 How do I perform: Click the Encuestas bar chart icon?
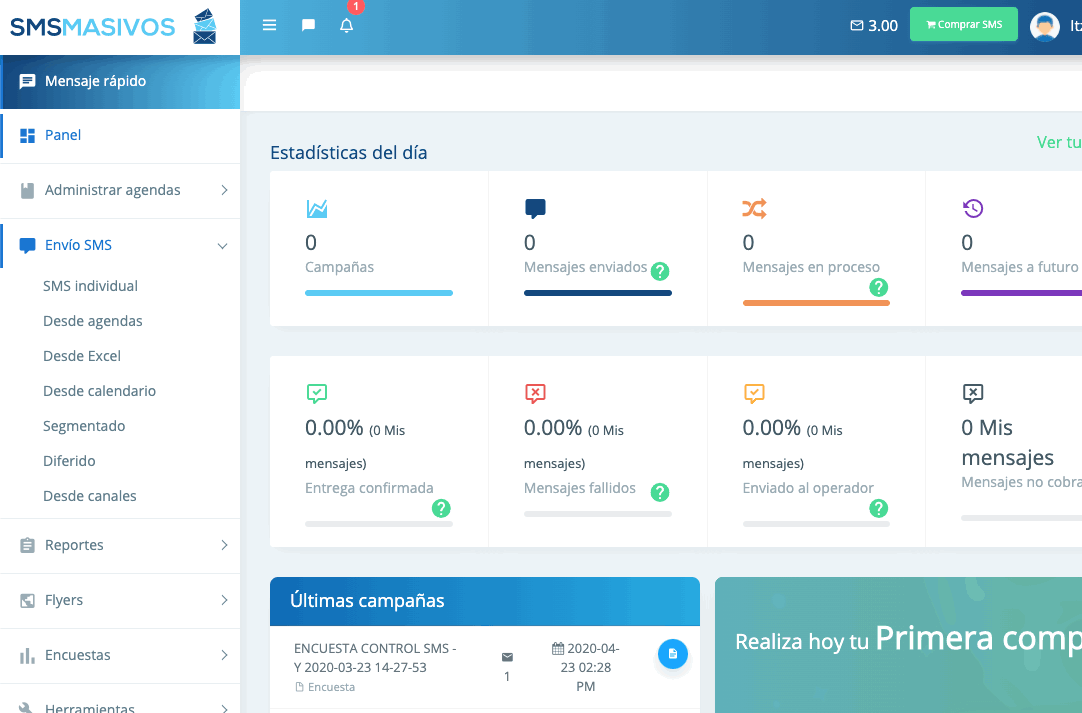[28, 656]
